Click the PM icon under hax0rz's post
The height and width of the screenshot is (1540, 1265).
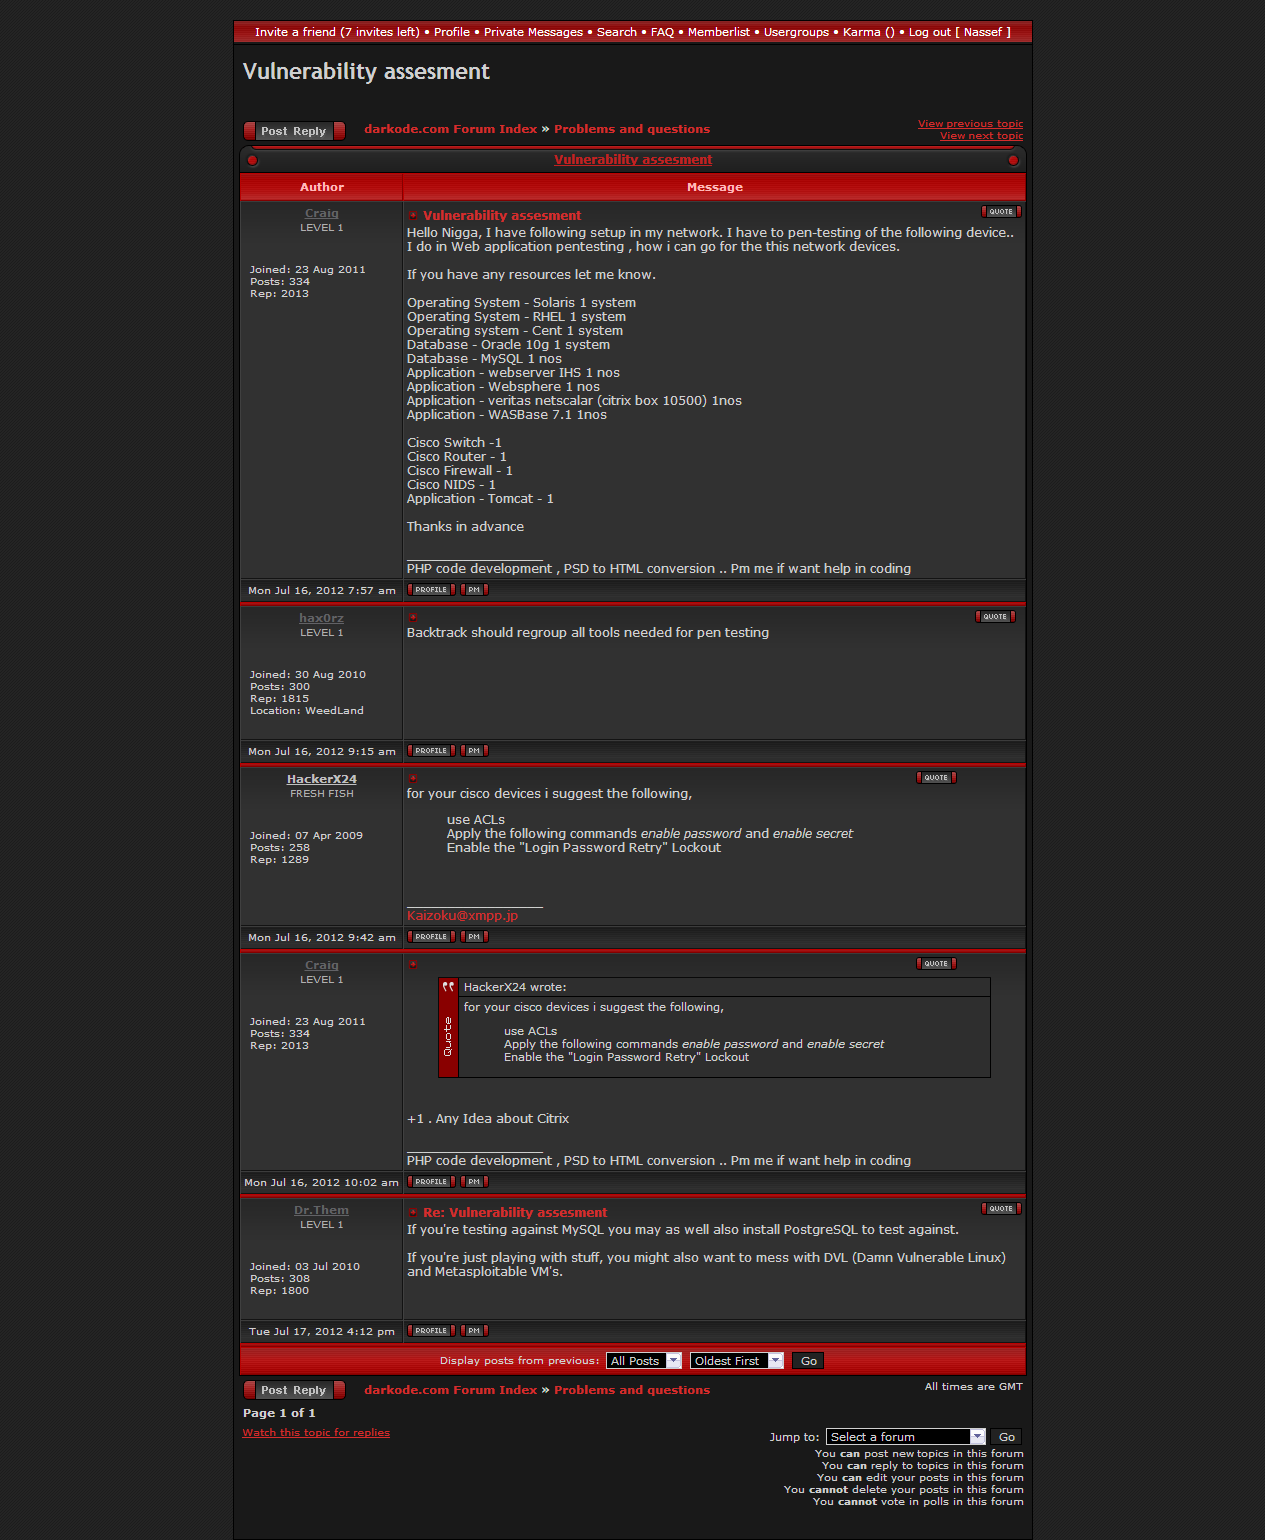[x=474, y=751]
